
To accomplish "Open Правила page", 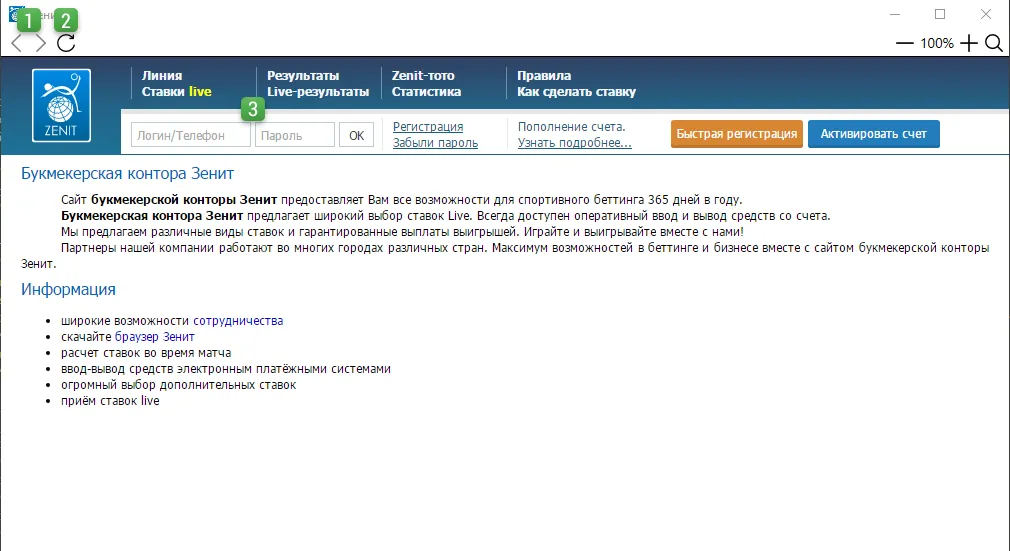I will (x=544, y=75).
